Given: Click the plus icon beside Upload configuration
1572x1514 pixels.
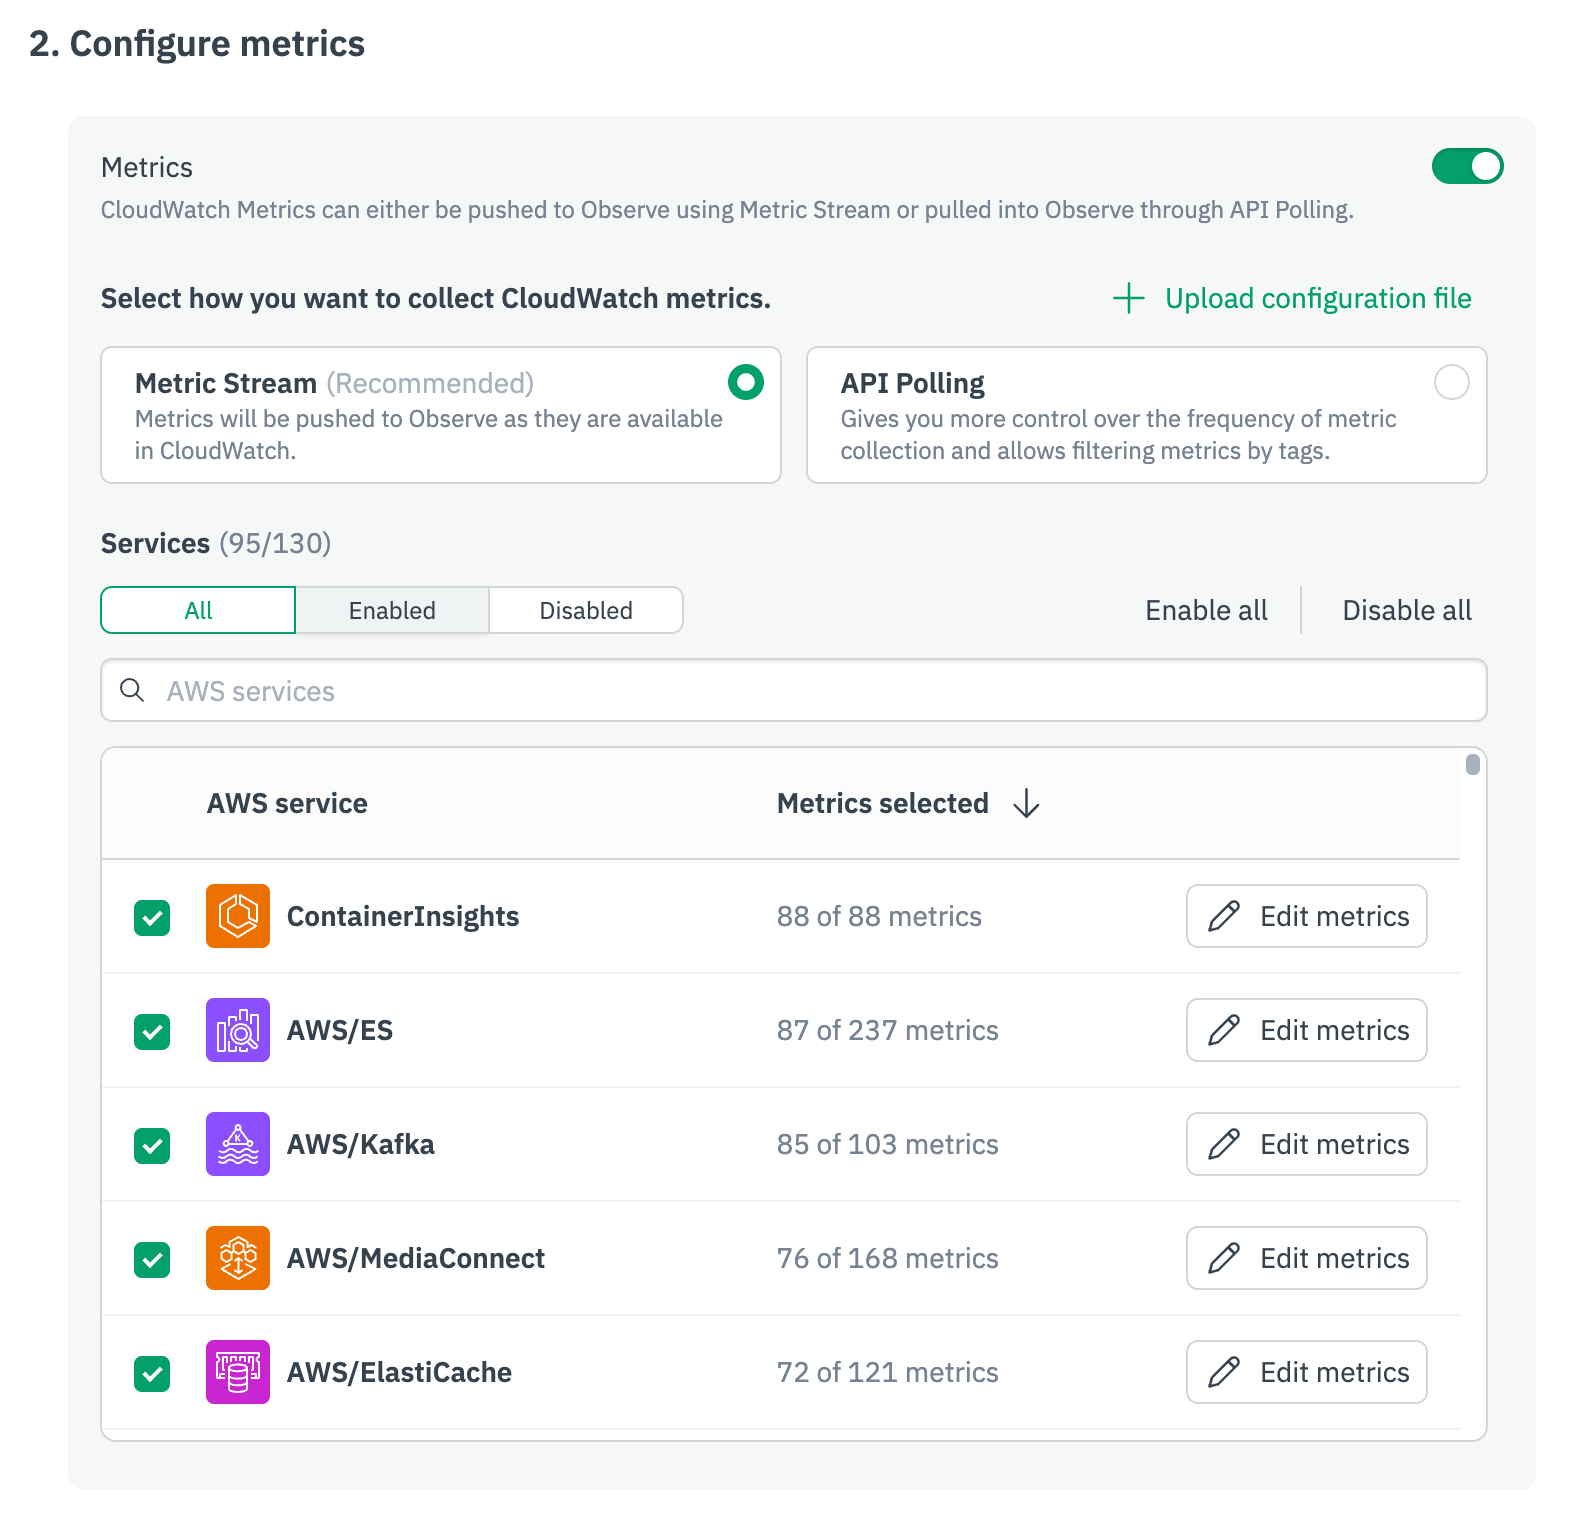Looking at the screenshot, I should 1128,298.
